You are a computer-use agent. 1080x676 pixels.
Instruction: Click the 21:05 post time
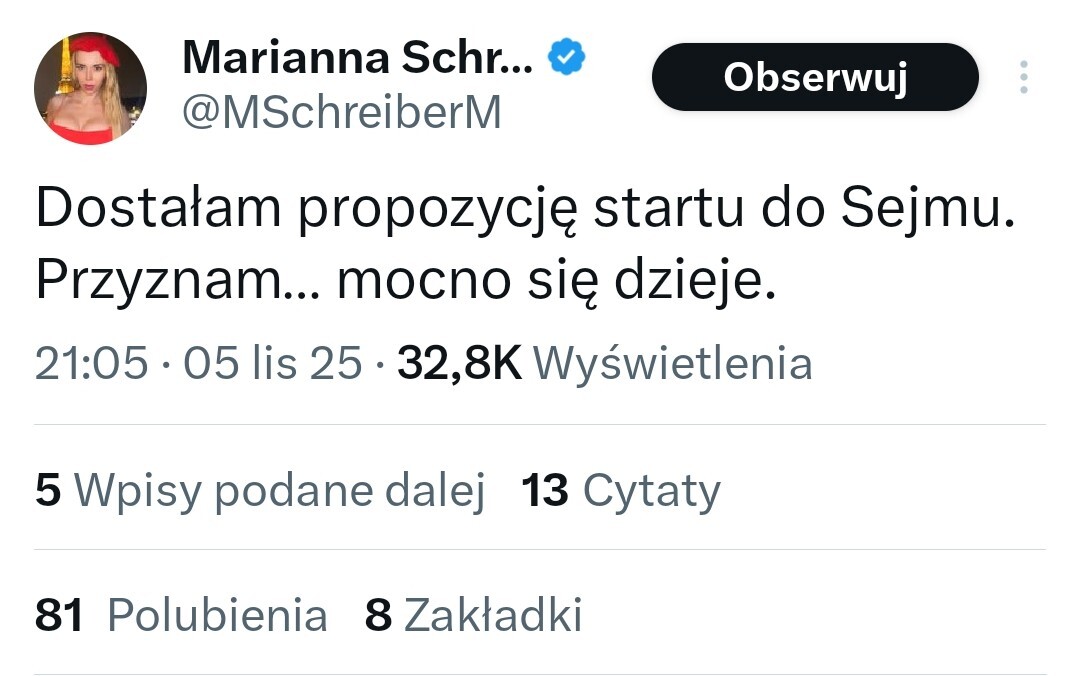pyautogui.click(x=92, y=364)
